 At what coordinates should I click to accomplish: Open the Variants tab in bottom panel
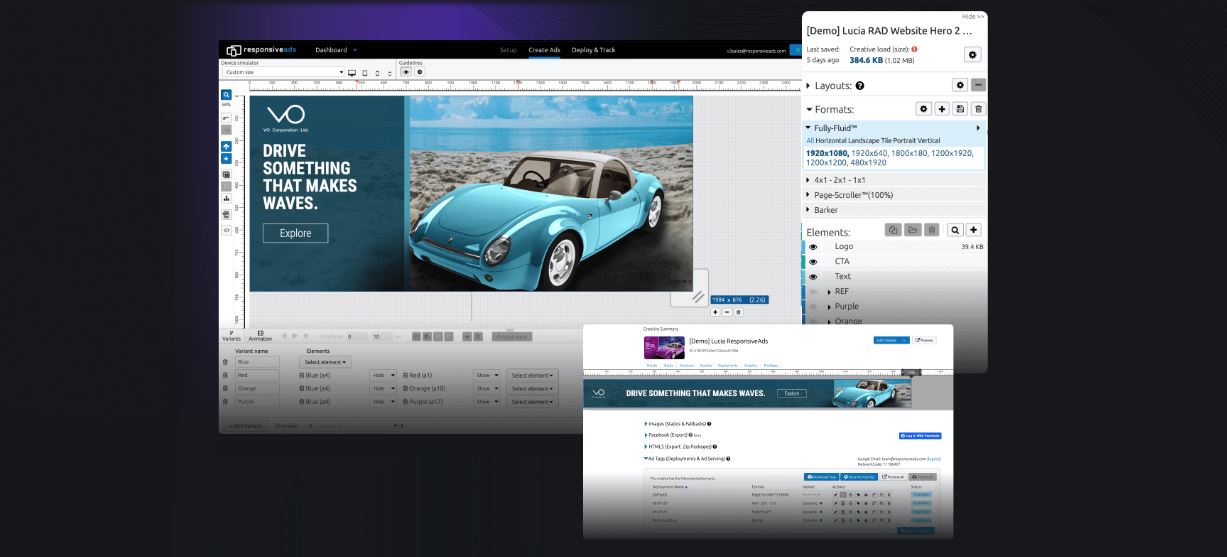[231, 336]
